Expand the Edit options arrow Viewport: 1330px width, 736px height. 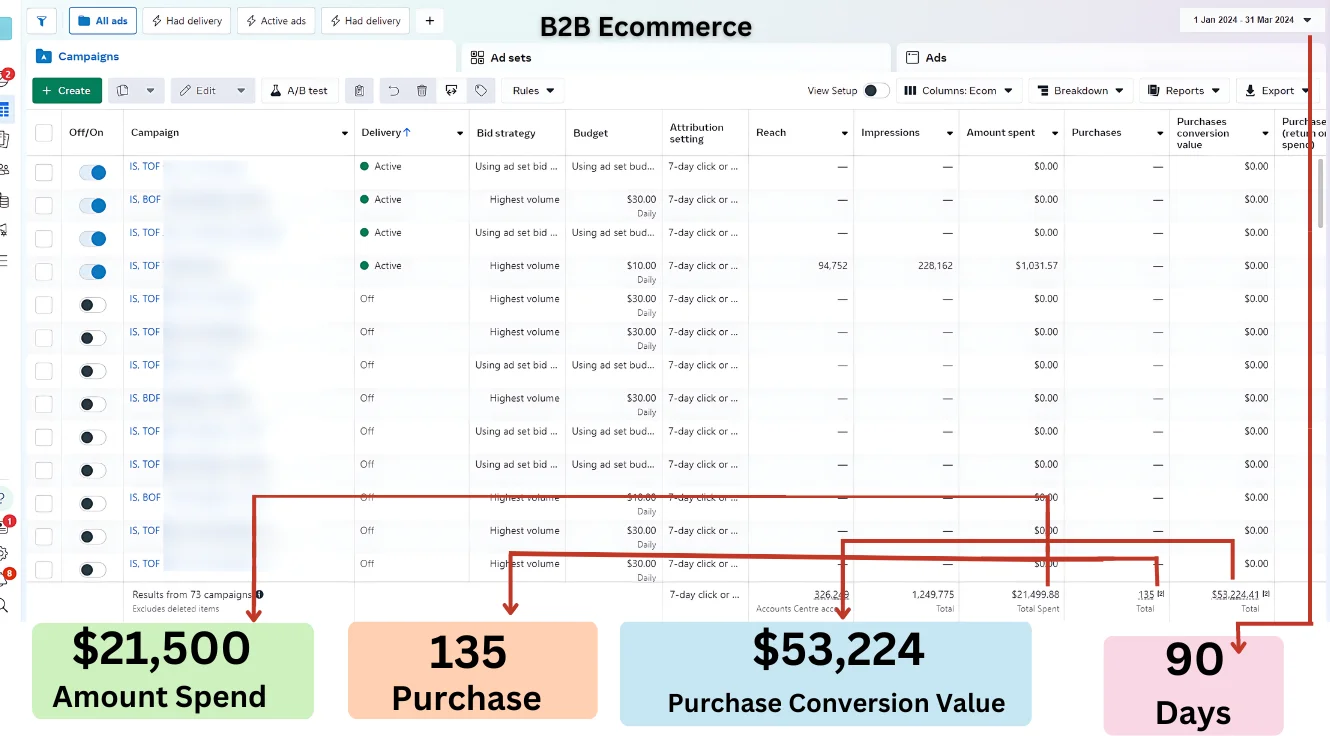[241, 91]
